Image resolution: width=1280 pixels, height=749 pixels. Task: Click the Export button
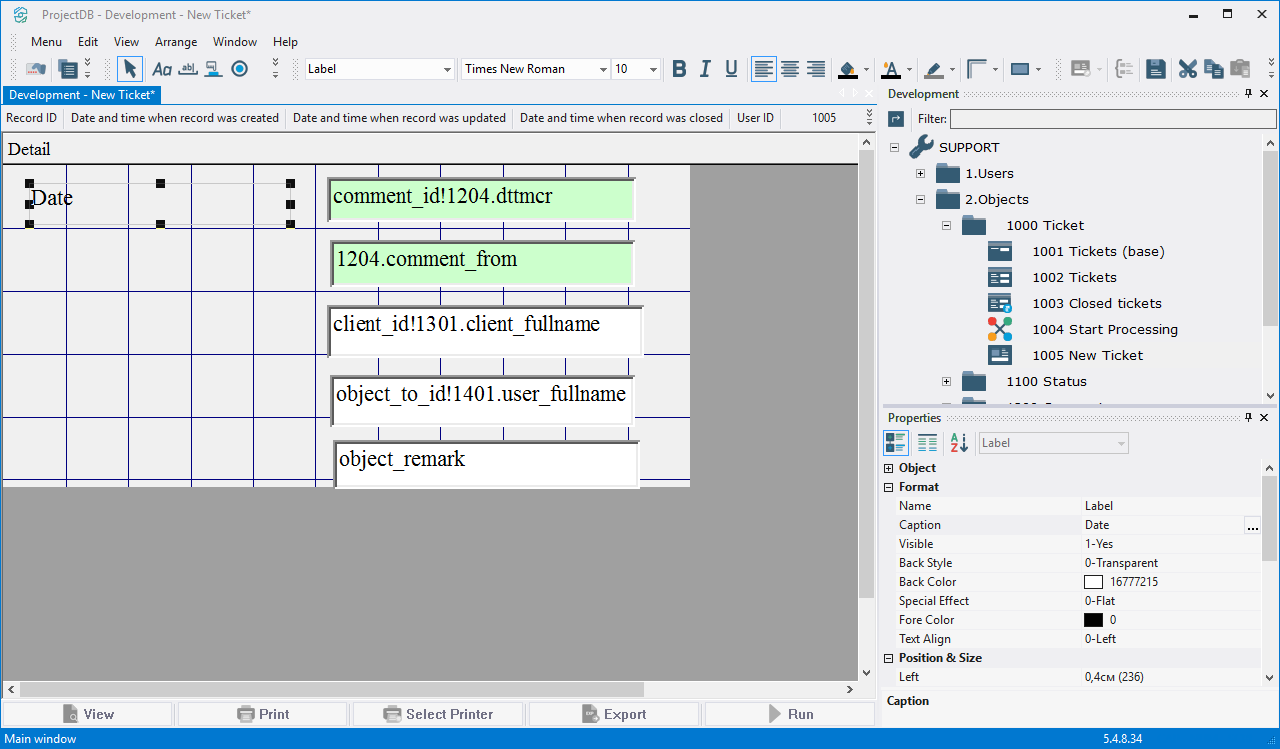pos(613,714)
